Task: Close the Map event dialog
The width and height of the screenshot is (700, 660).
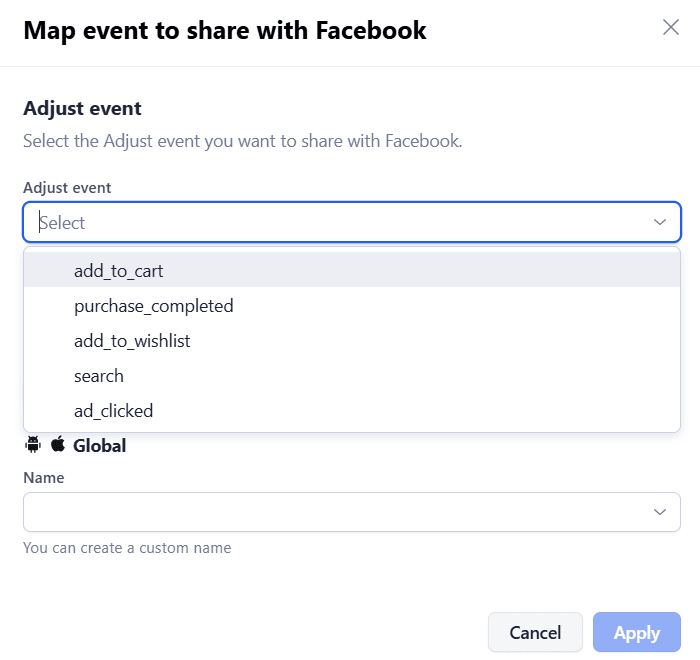Action: click(x=671, y=28)
